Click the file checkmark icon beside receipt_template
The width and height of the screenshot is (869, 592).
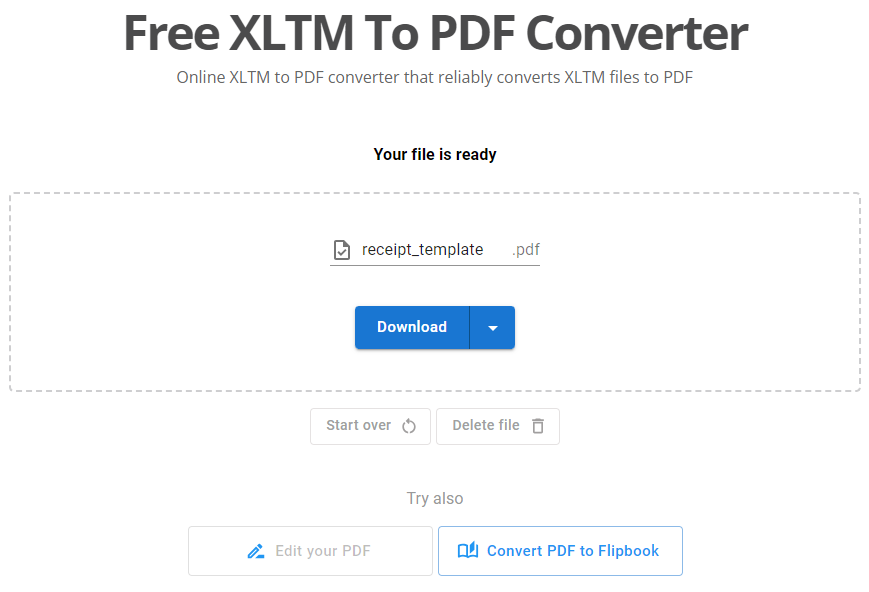(x=342, y=250)
